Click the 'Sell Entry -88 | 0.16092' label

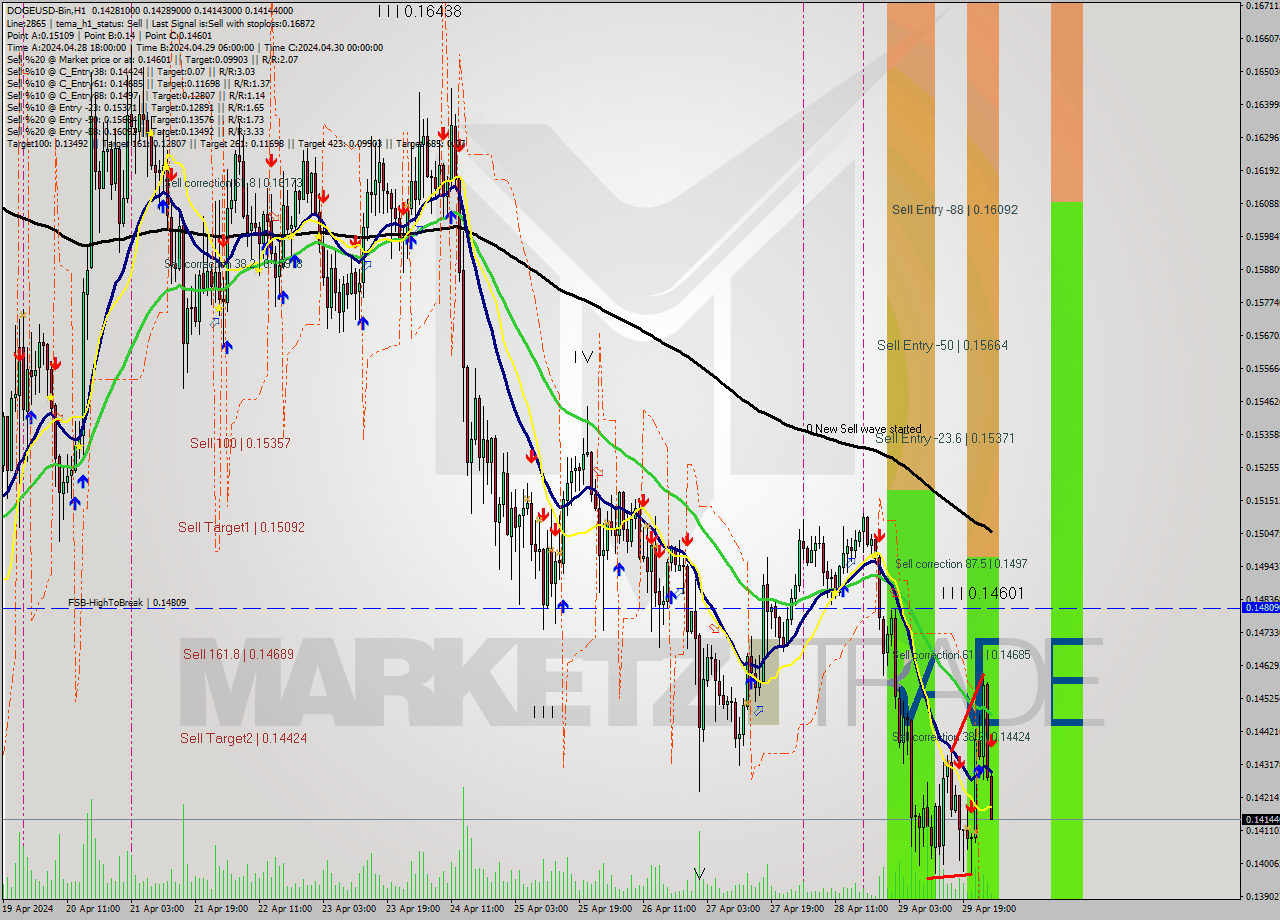tap(955, 210)
